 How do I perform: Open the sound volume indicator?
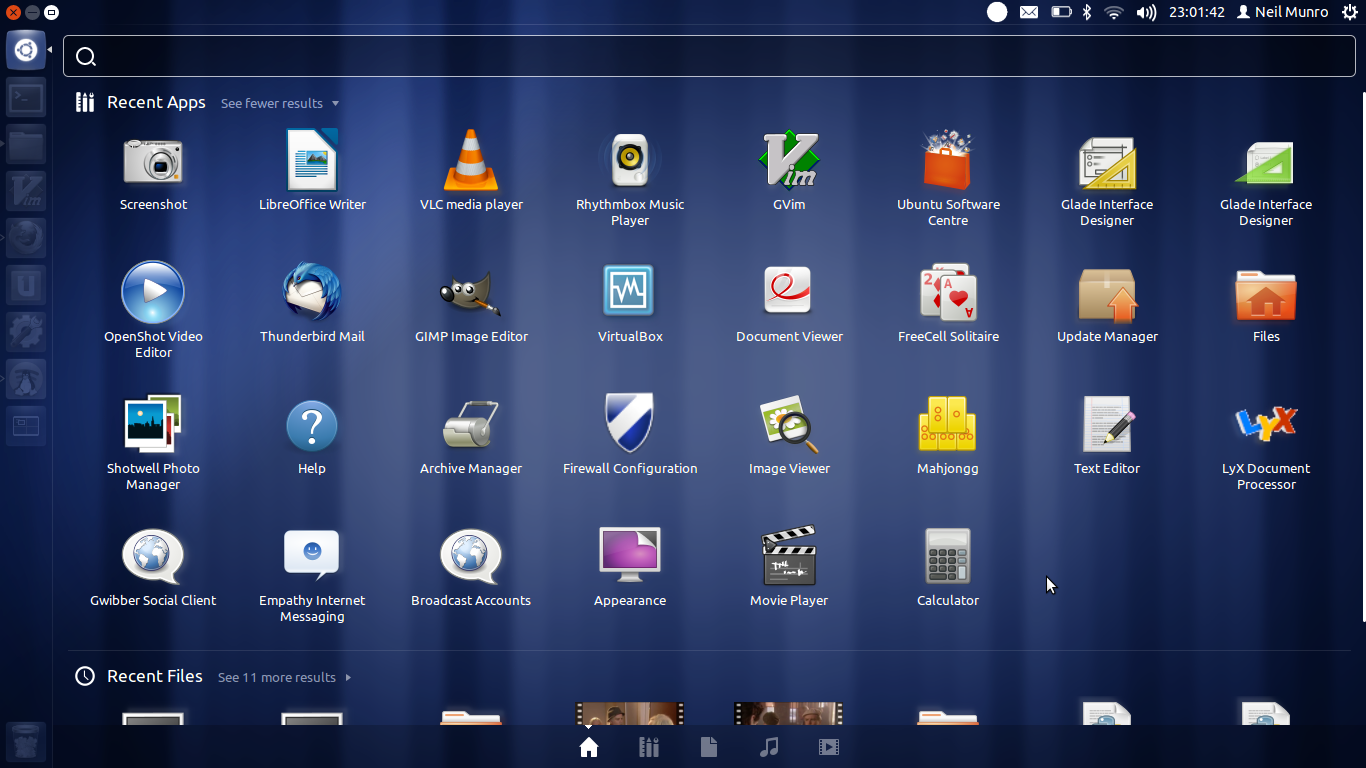point(1146,12)
